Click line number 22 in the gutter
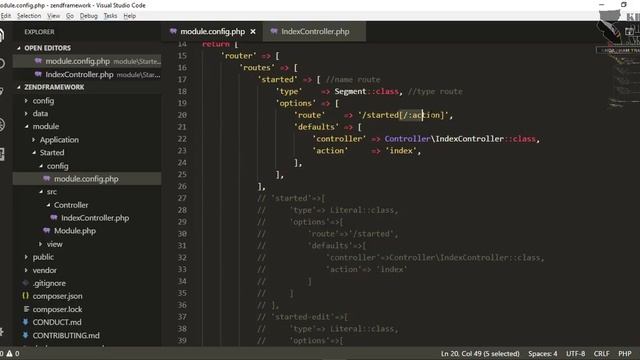Image resolution: width=640 pixels, height=360 pixels. pyautogui.click(x=182, y=139)
